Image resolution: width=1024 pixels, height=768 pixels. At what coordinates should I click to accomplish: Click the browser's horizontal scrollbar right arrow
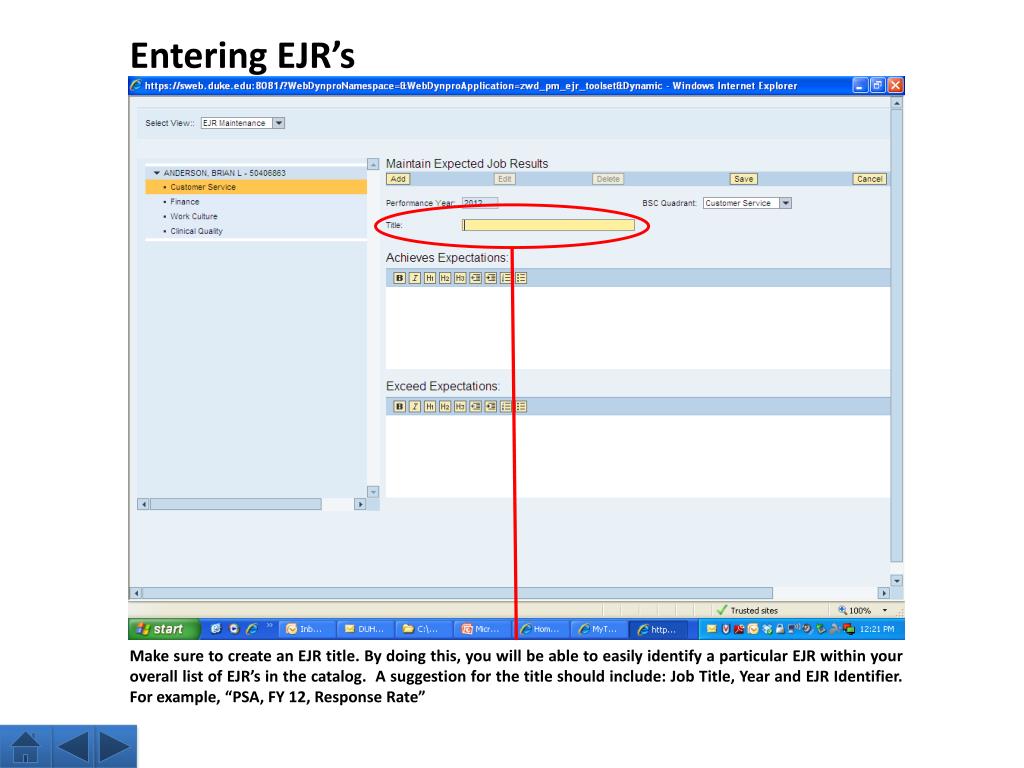pyautogui.click(x=884, y=594)
